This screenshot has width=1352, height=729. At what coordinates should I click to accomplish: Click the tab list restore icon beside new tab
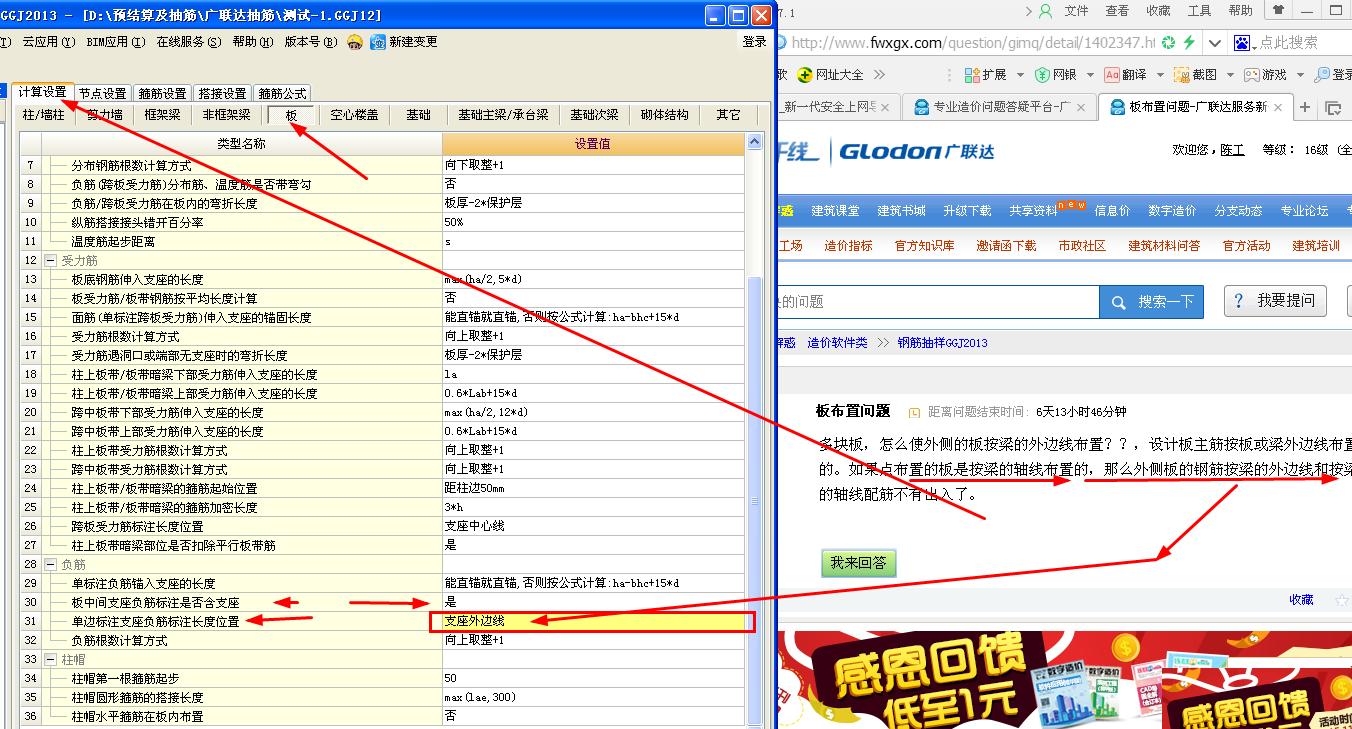click(1333, 108)
